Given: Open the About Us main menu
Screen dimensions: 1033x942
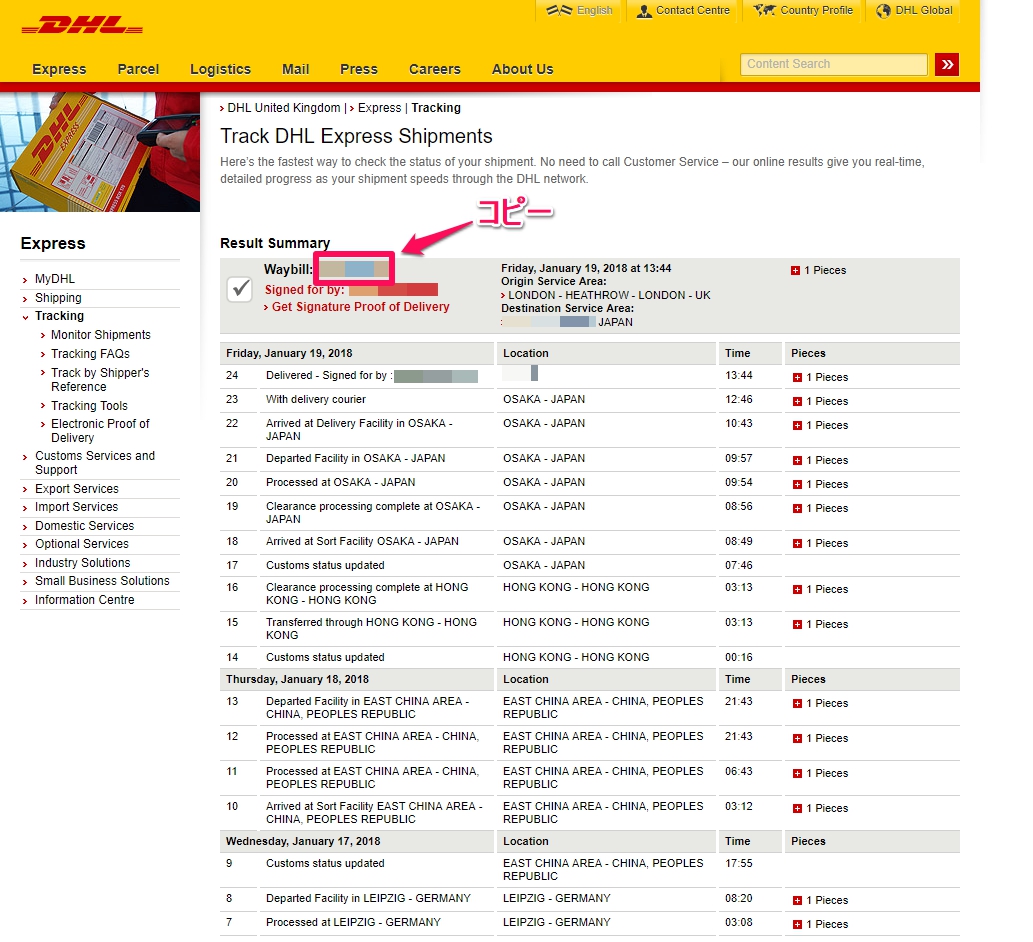Looking at the screenshot, I should click(522, 69).
